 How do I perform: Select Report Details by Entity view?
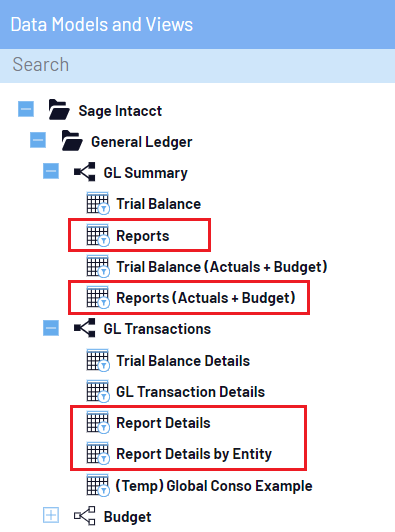pyautogui.click(x=194, y=454)
